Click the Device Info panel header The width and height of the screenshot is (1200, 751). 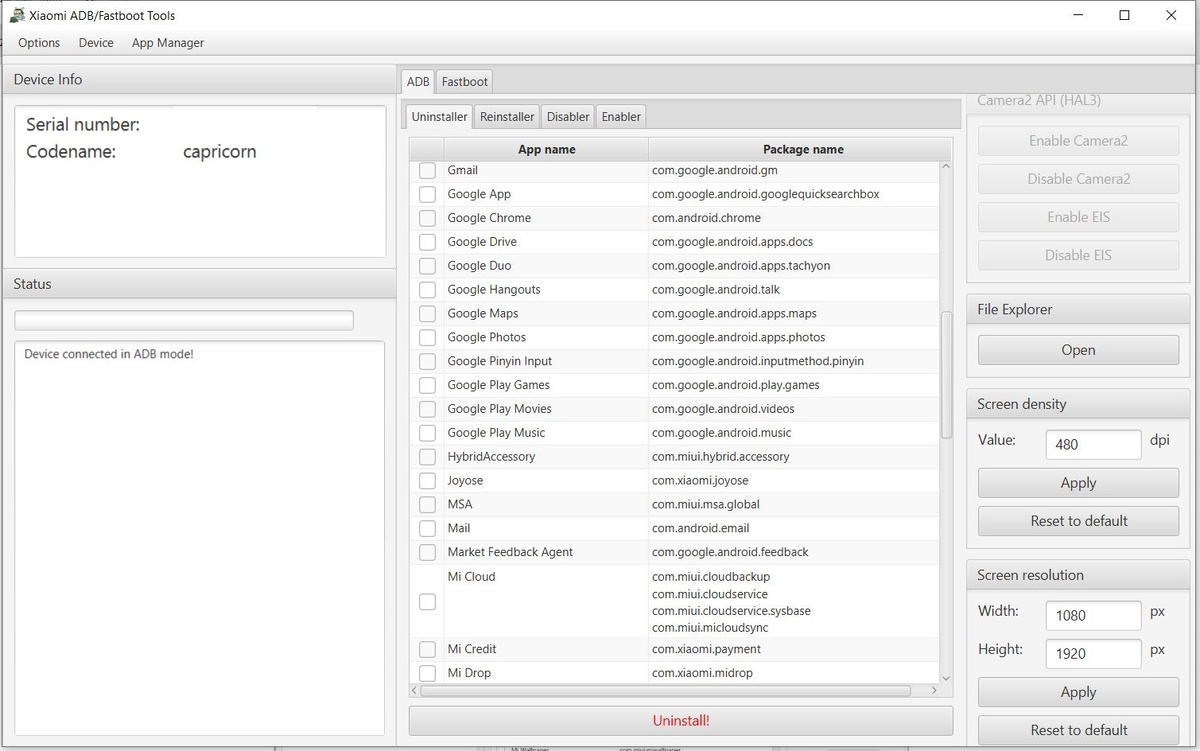click(x=198, y=79)
